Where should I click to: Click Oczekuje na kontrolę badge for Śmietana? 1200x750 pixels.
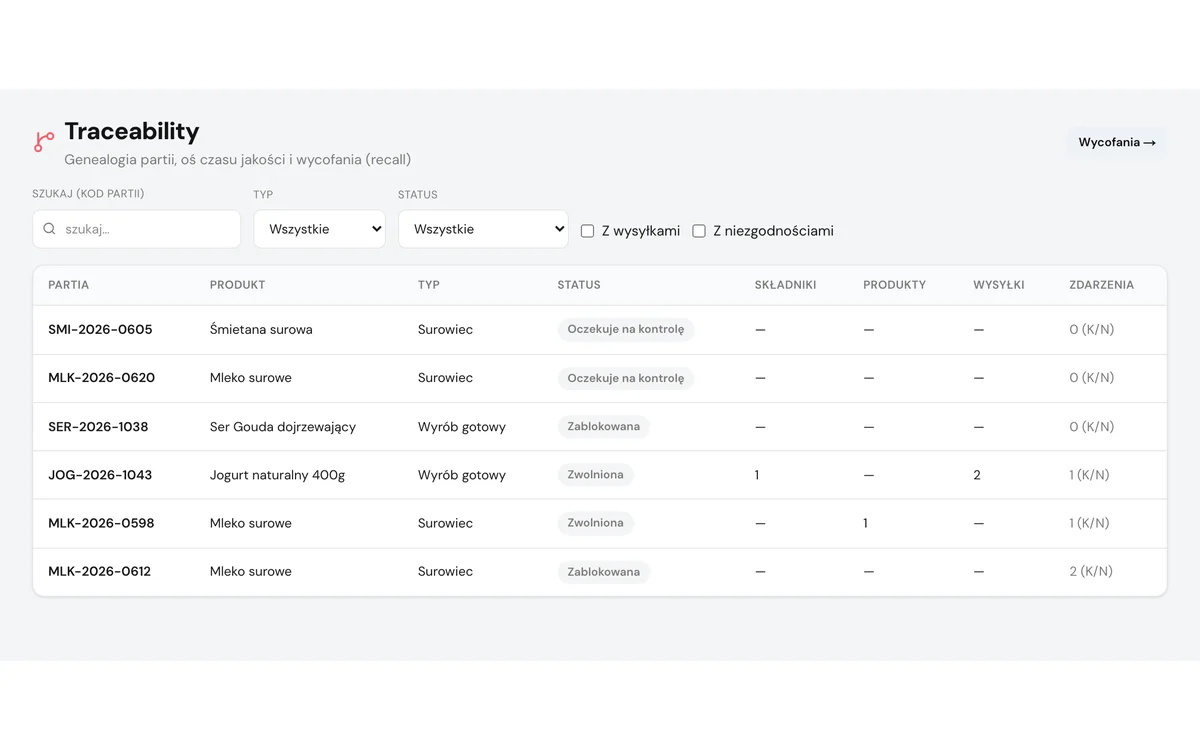tap(626, 329)
